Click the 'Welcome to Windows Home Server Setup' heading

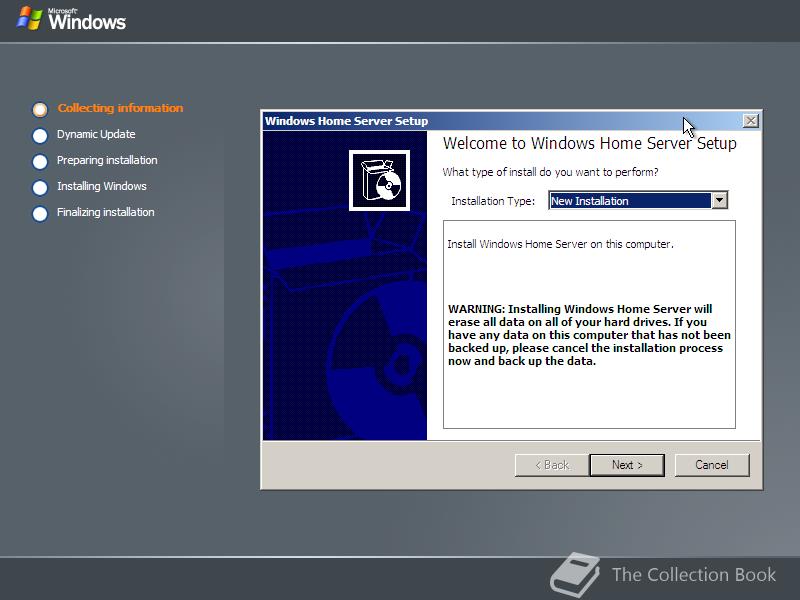coord(590,143)
